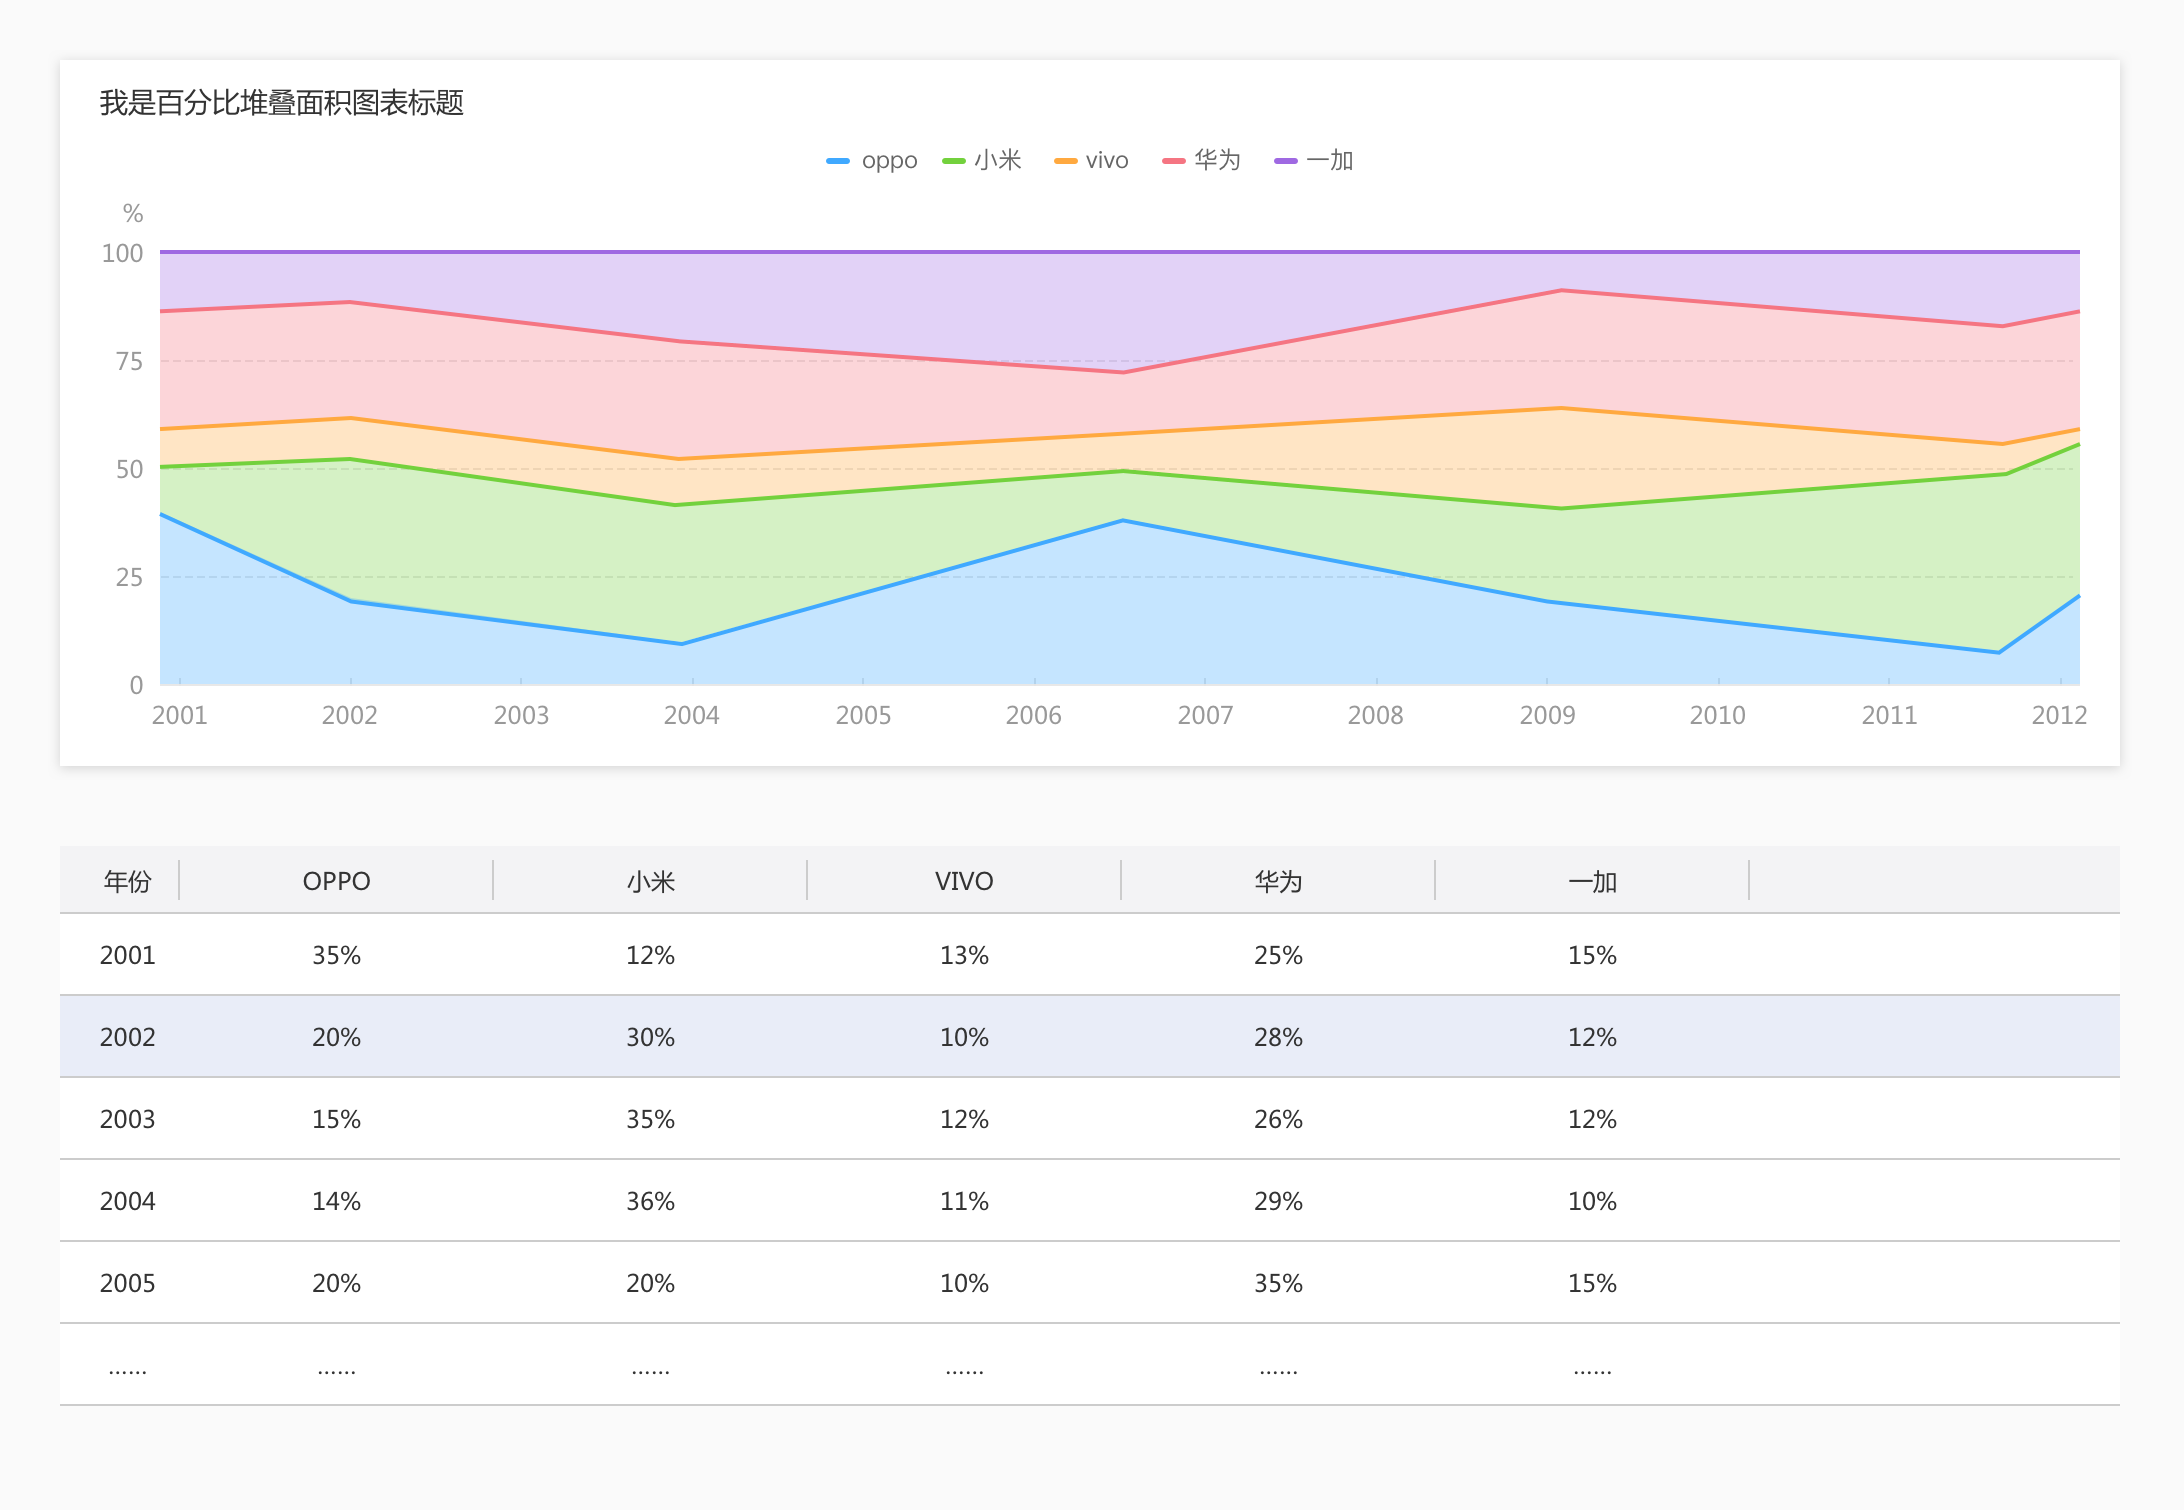Screen dimensions: 2184x1510
Task: Hide the 一加 series via legend
Action: 1328,160
